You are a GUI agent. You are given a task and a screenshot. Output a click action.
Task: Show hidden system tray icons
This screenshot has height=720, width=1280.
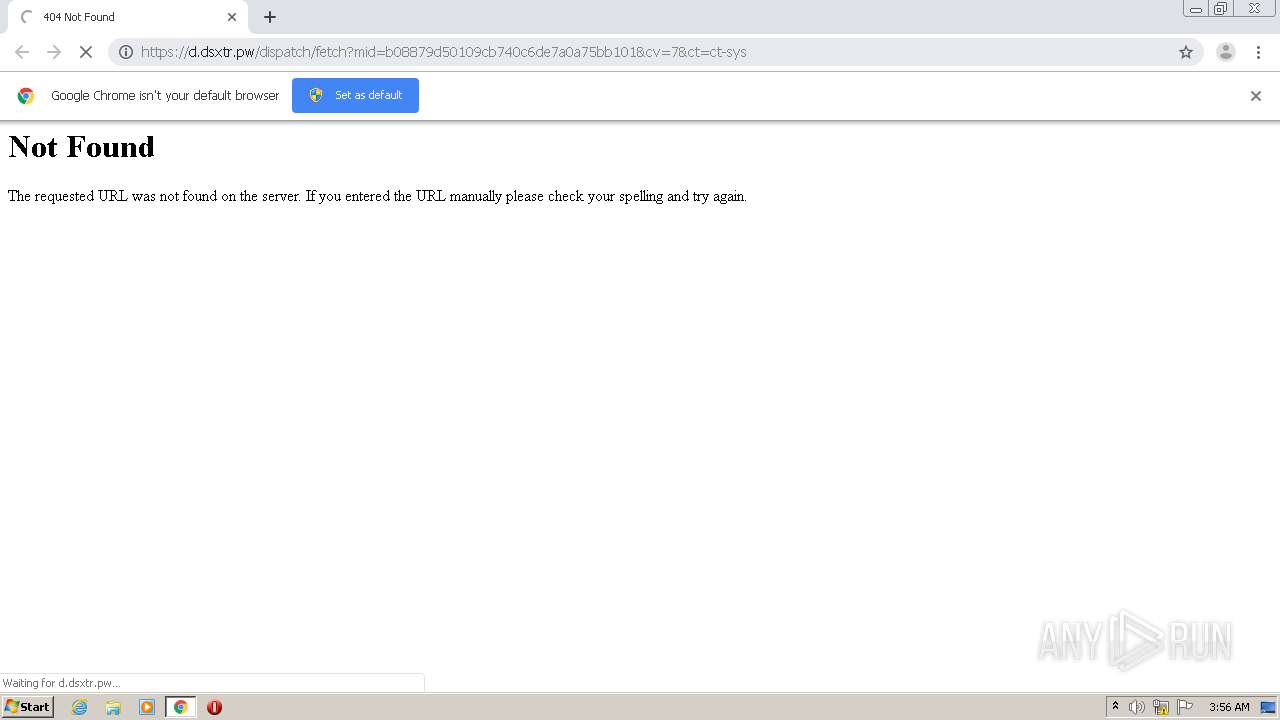pyautogui.click(x=1115, y=707)
